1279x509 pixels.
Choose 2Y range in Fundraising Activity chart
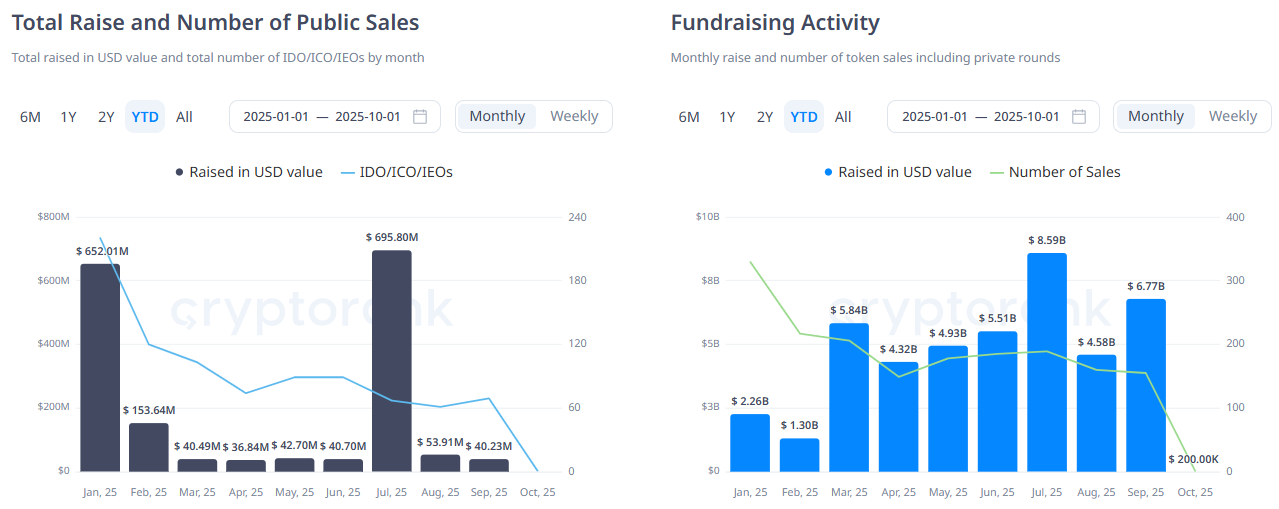[x=765, y=117]
